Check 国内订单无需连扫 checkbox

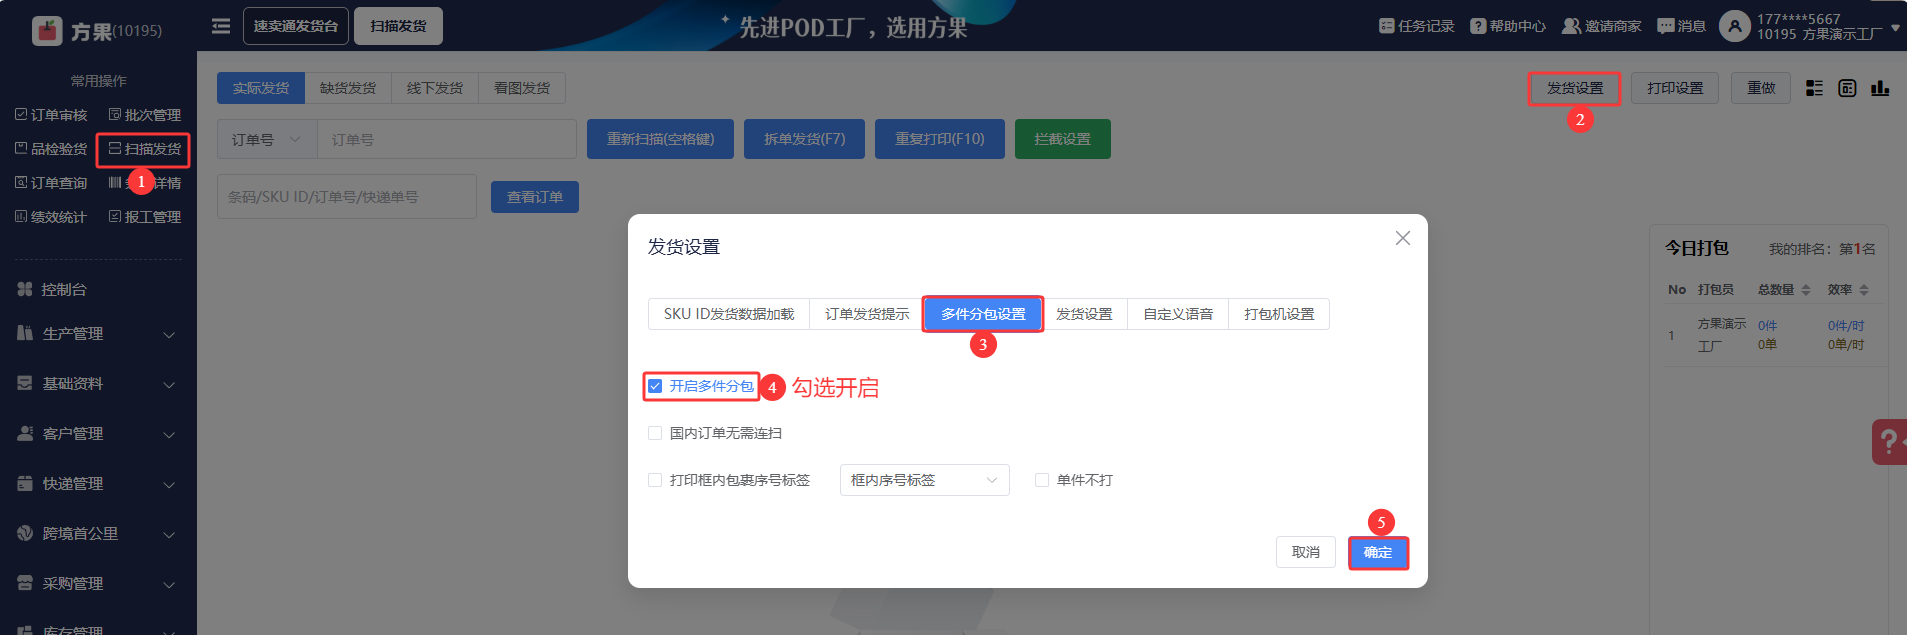655,433
